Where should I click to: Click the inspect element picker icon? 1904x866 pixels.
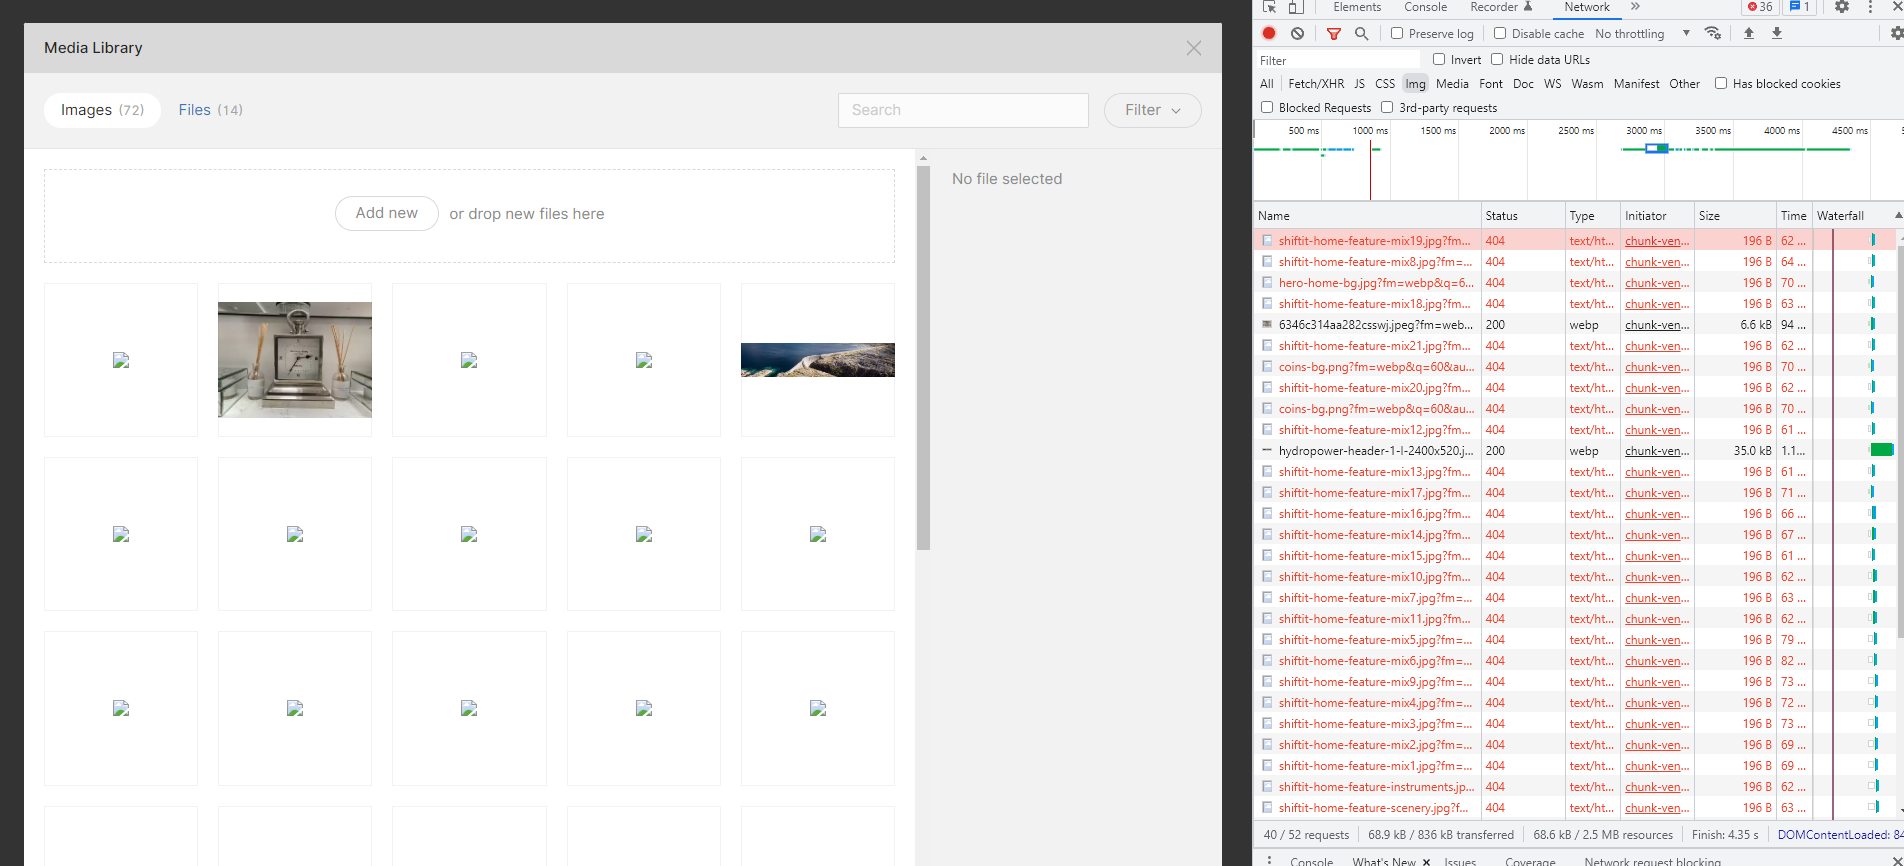click(x=1270, y=7)
